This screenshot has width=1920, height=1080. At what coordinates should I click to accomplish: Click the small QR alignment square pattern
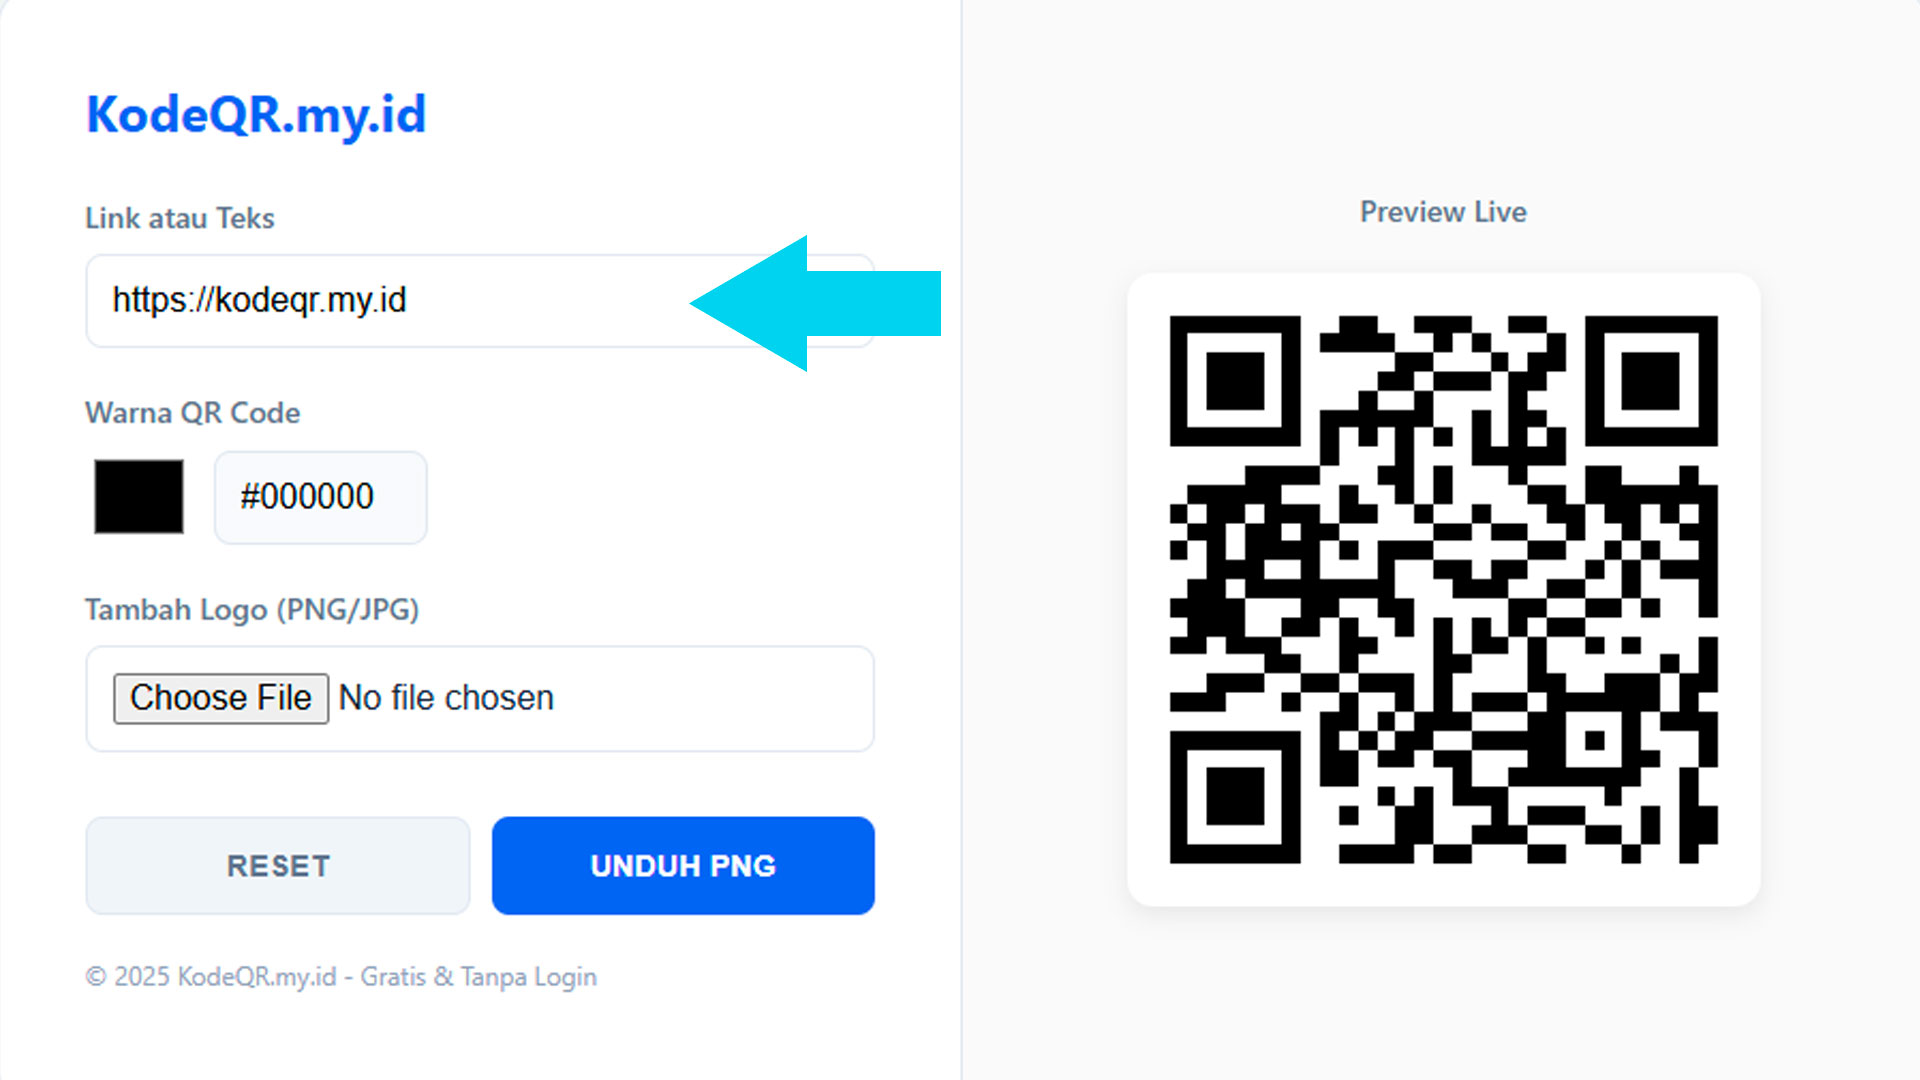coord(1595,741)
